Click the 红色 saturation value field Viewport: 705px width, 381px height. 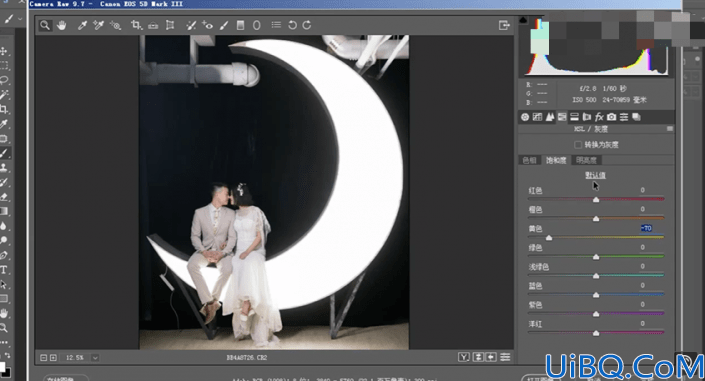point(643,190)
